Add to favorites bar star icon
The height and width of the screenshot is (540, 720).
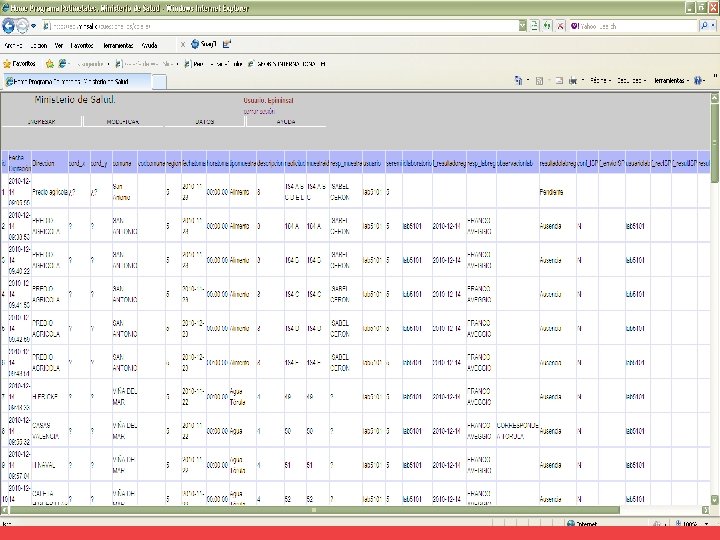click(x=50, y=64)
